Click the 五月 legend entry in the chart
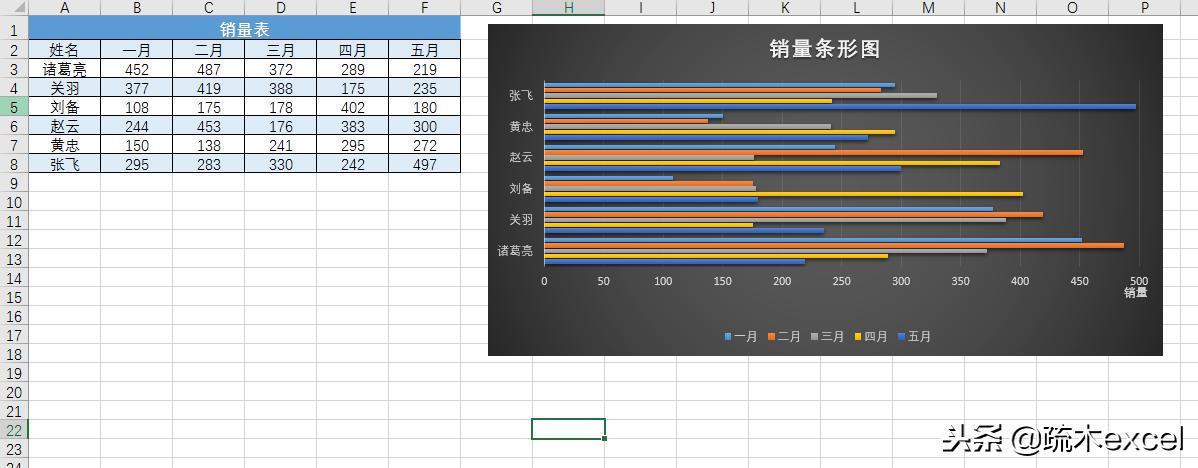This screenshot has width=1198, height=468. pyautogui.click(x=915, y=336)
